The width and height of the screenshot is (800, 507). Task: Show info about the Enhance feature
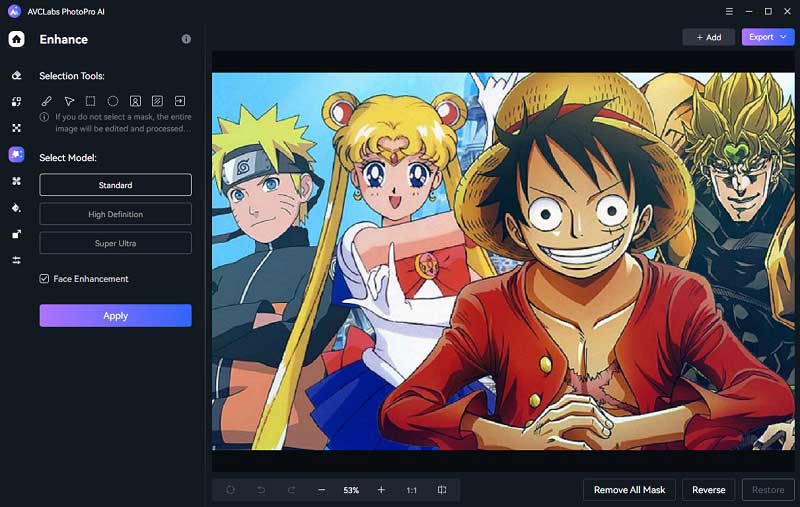[x=186, y=39]
